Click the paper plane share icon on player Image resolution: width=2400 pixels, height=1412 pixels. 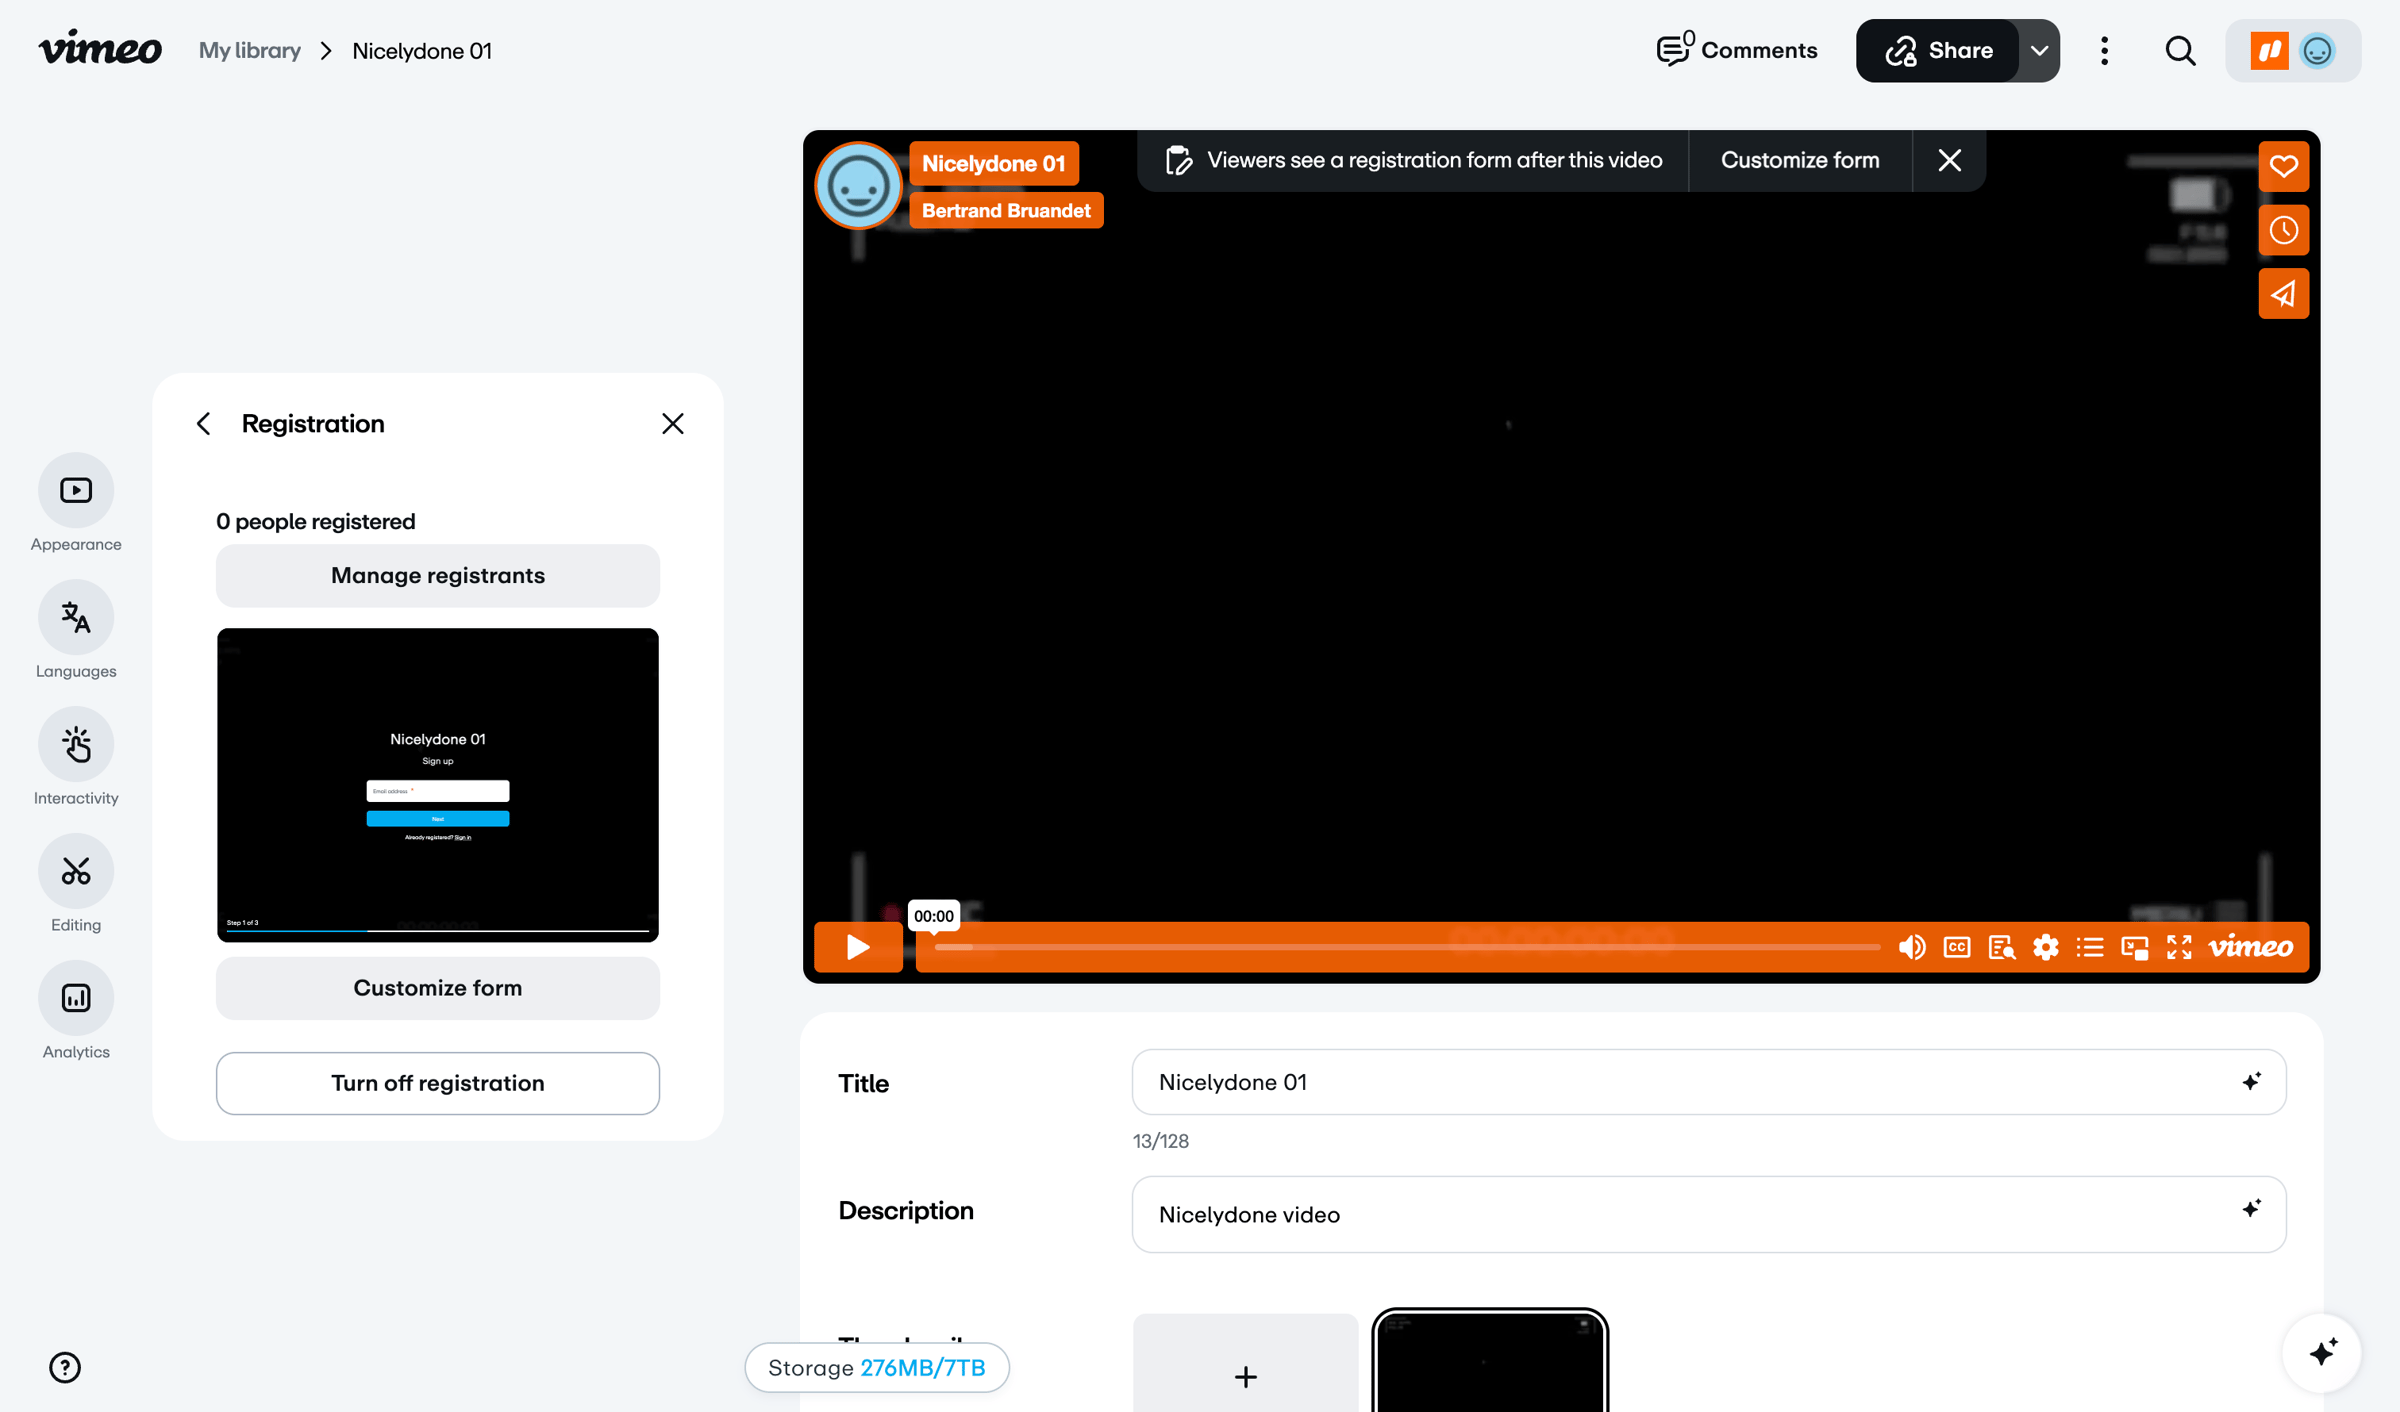(x=2283, y=294)
